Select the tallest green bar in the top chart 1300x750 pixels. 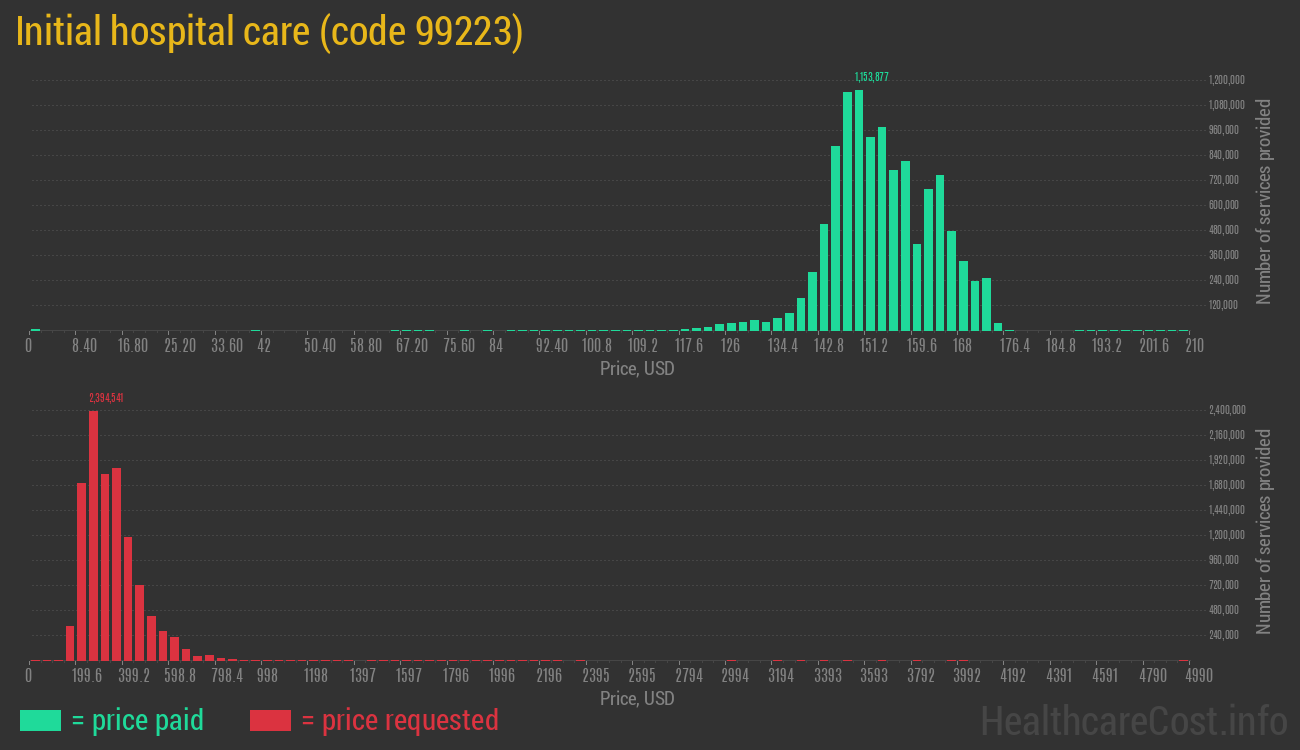pyautogui.click(x=859, y=210)
